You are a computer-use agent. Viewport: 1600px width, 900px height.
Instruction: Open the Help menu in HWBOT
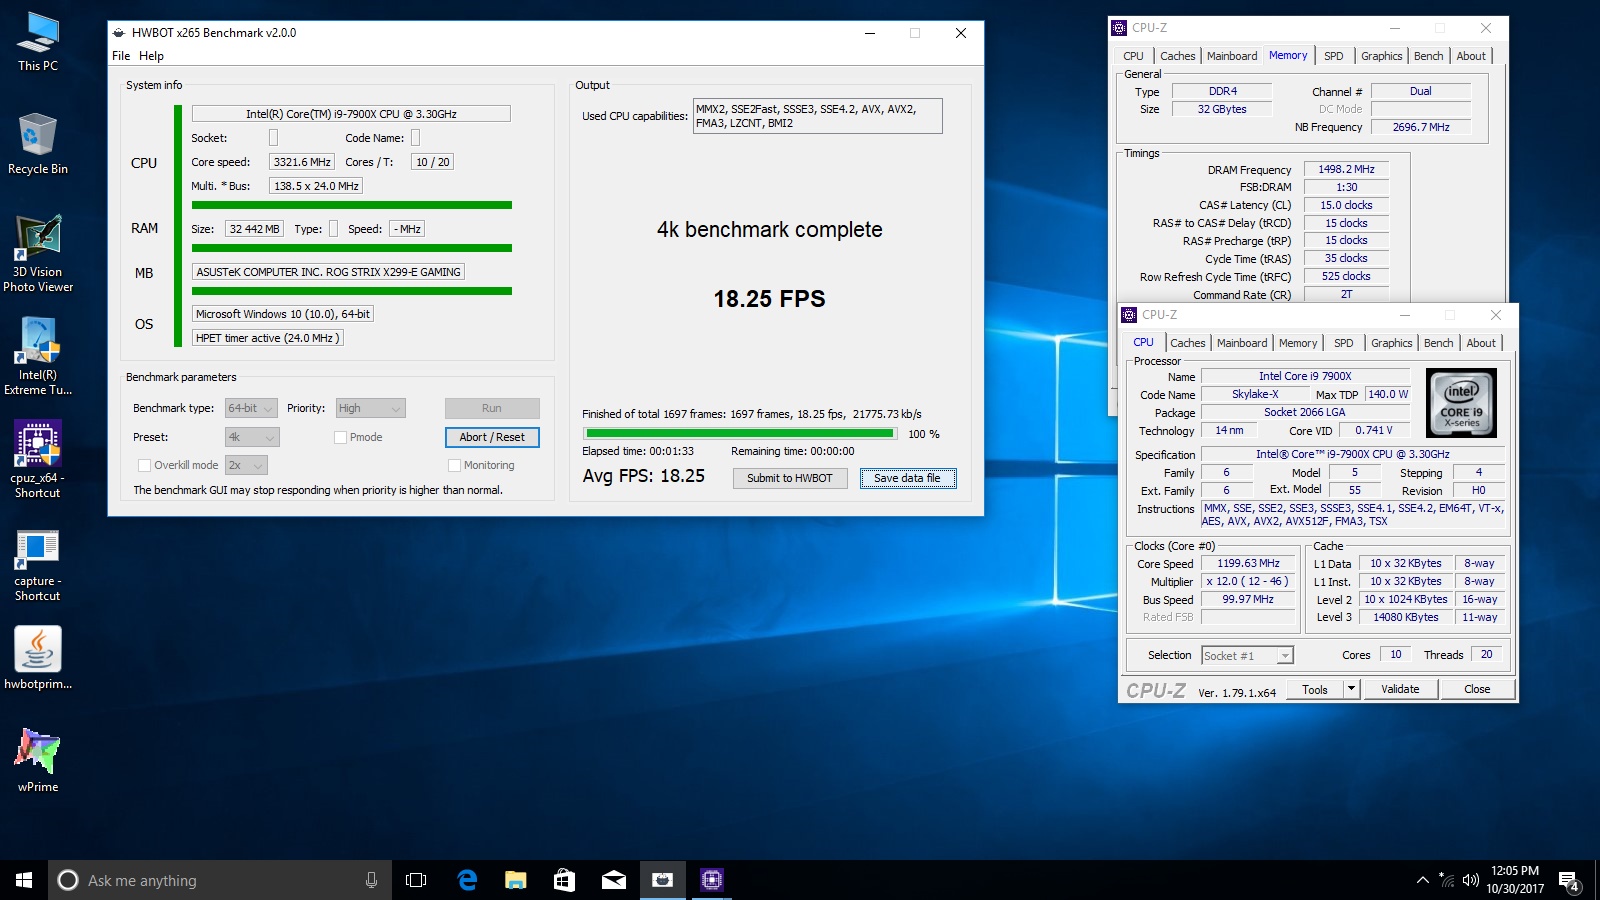(151, 56)
